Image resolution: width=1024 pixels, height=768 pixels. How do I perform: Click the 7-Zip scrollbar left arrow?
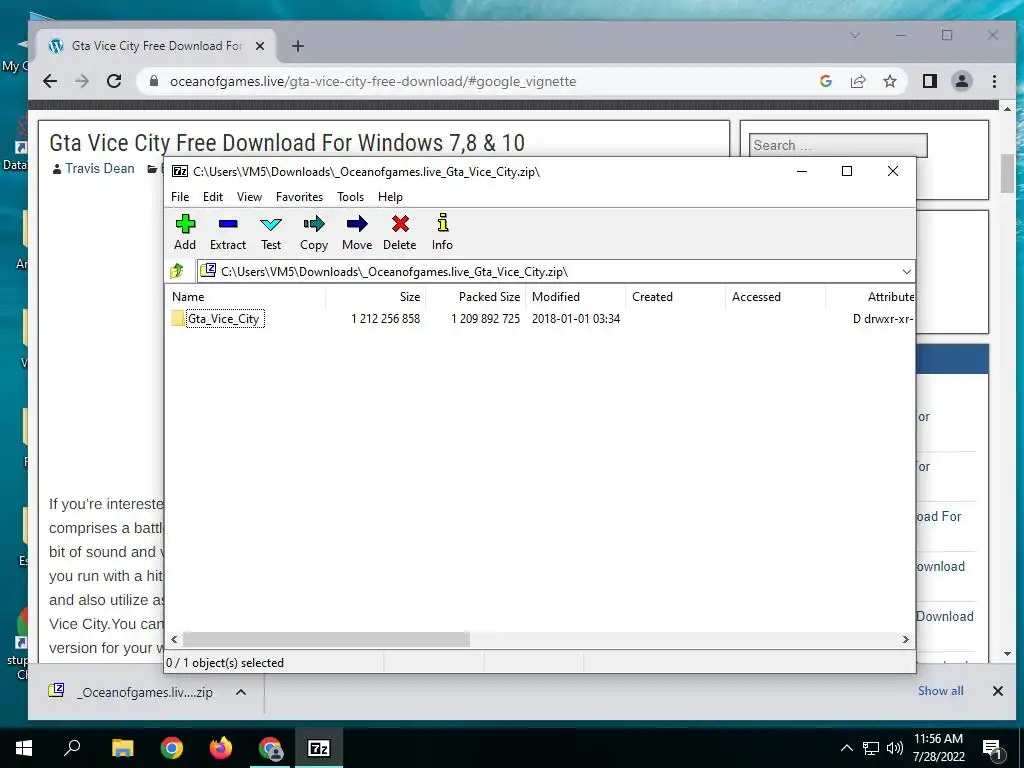point(174,639)
